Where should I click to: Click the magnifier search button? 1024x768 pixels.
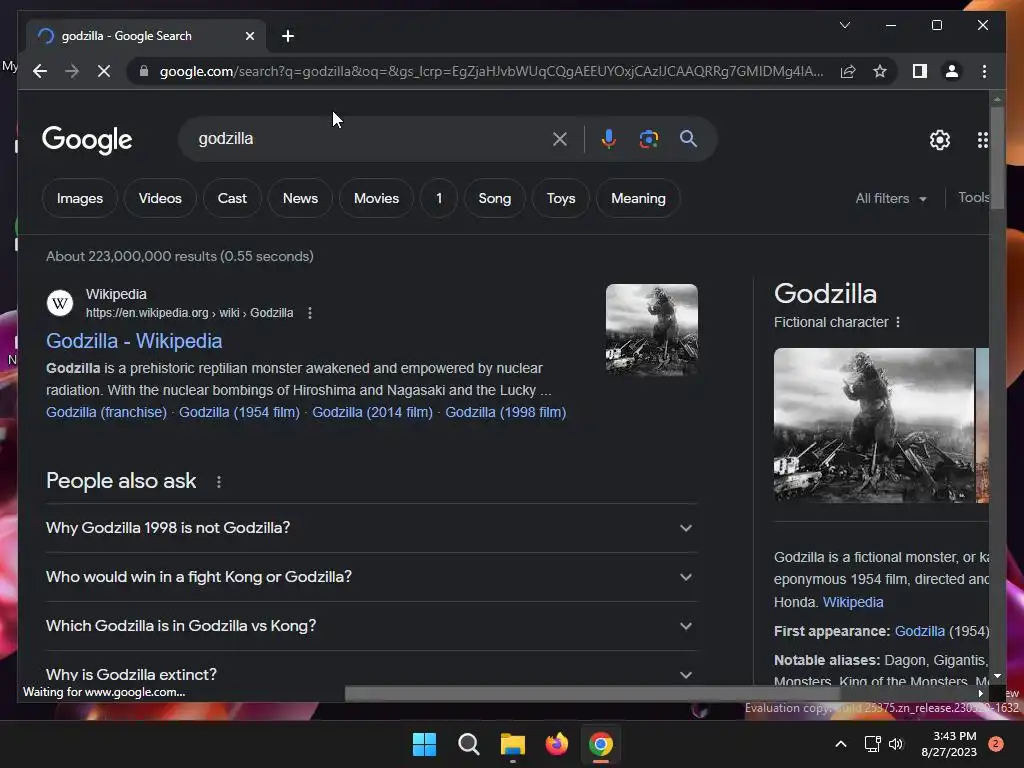tap(688, 139)
